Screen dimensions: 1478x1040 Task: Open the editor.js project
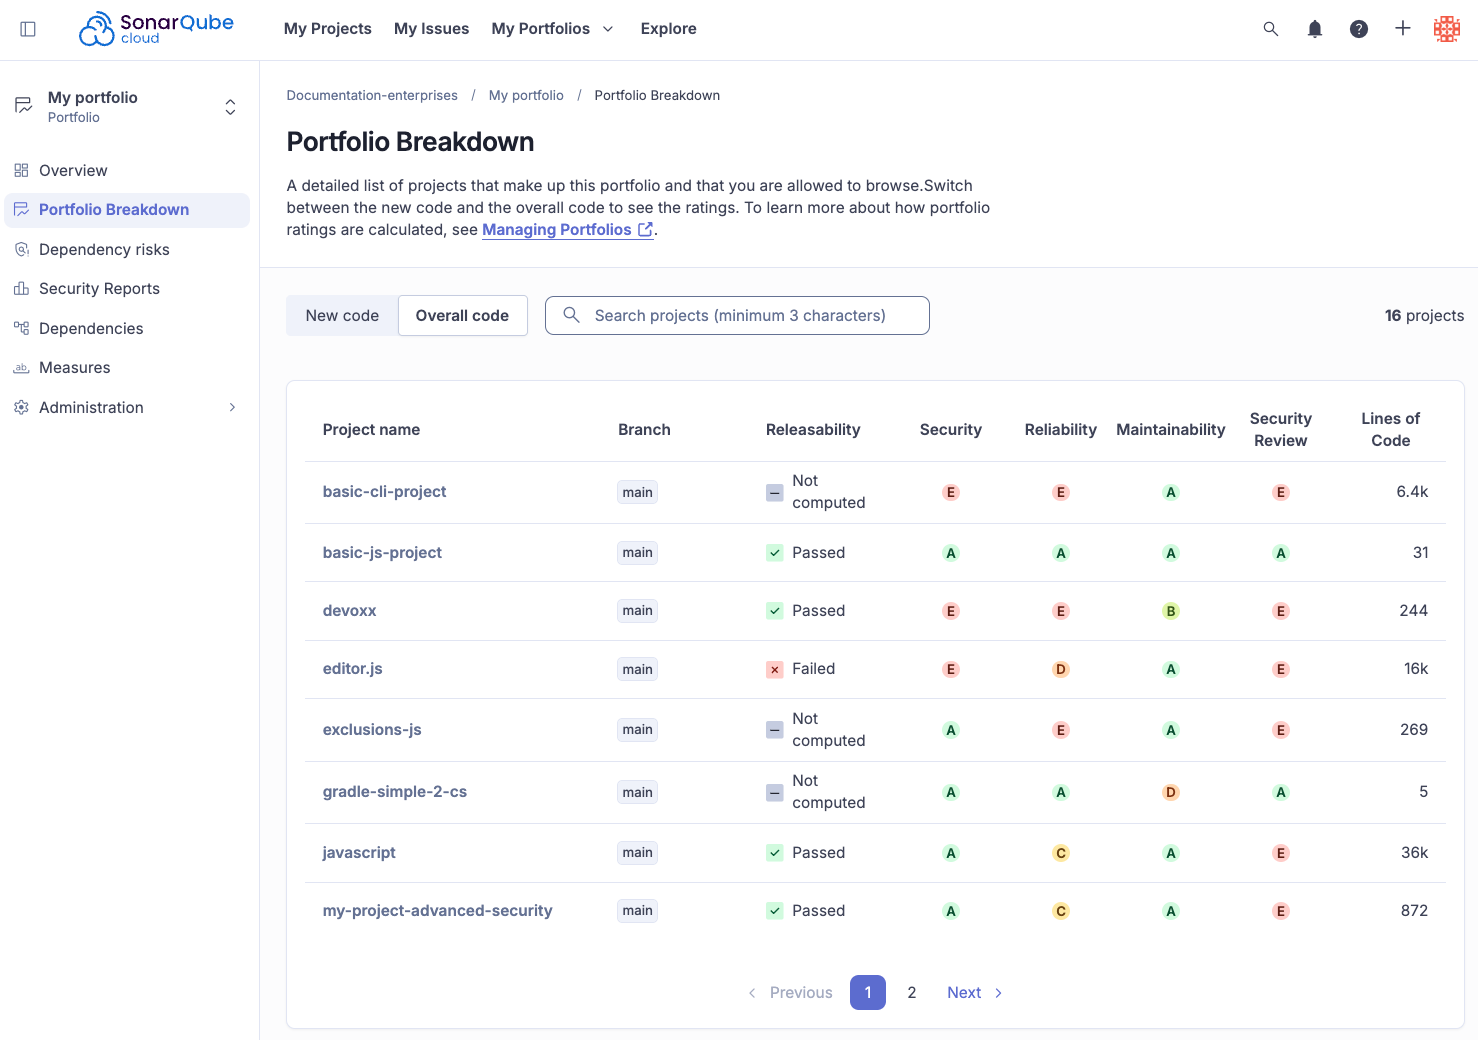click(x=353, y=669)
